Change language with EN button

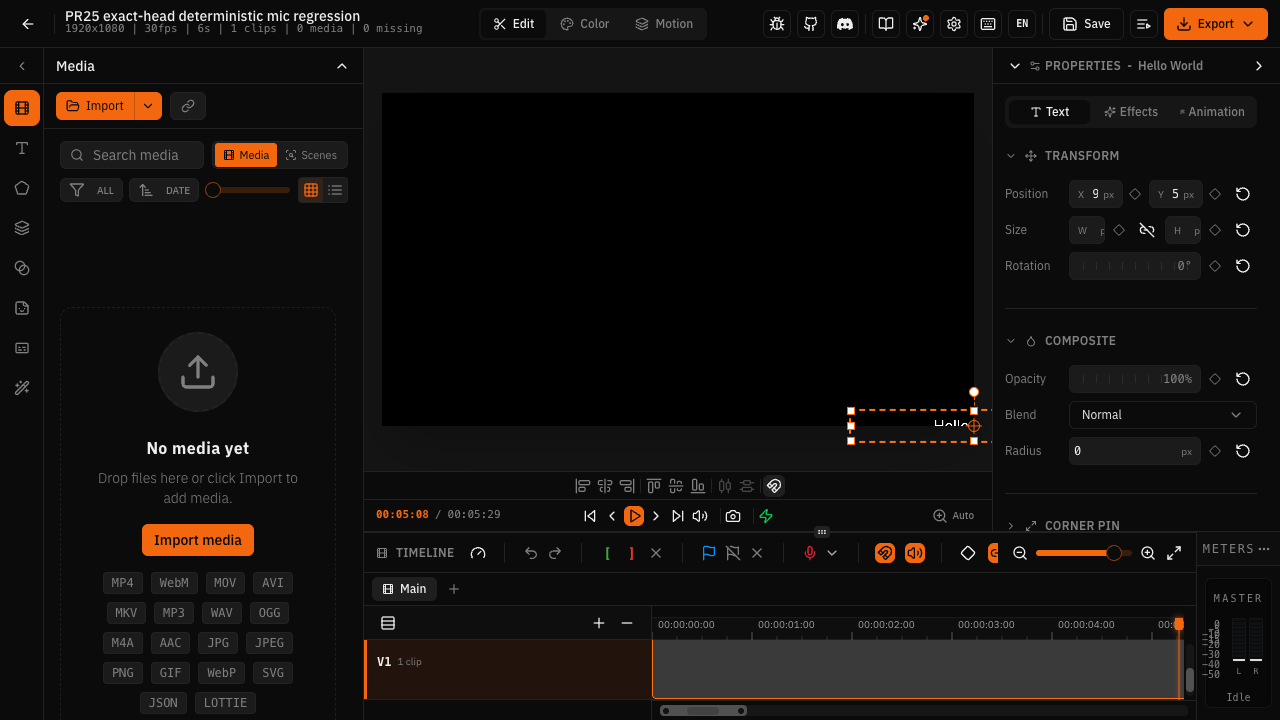pyautogui.click(x=1021, y=24)
